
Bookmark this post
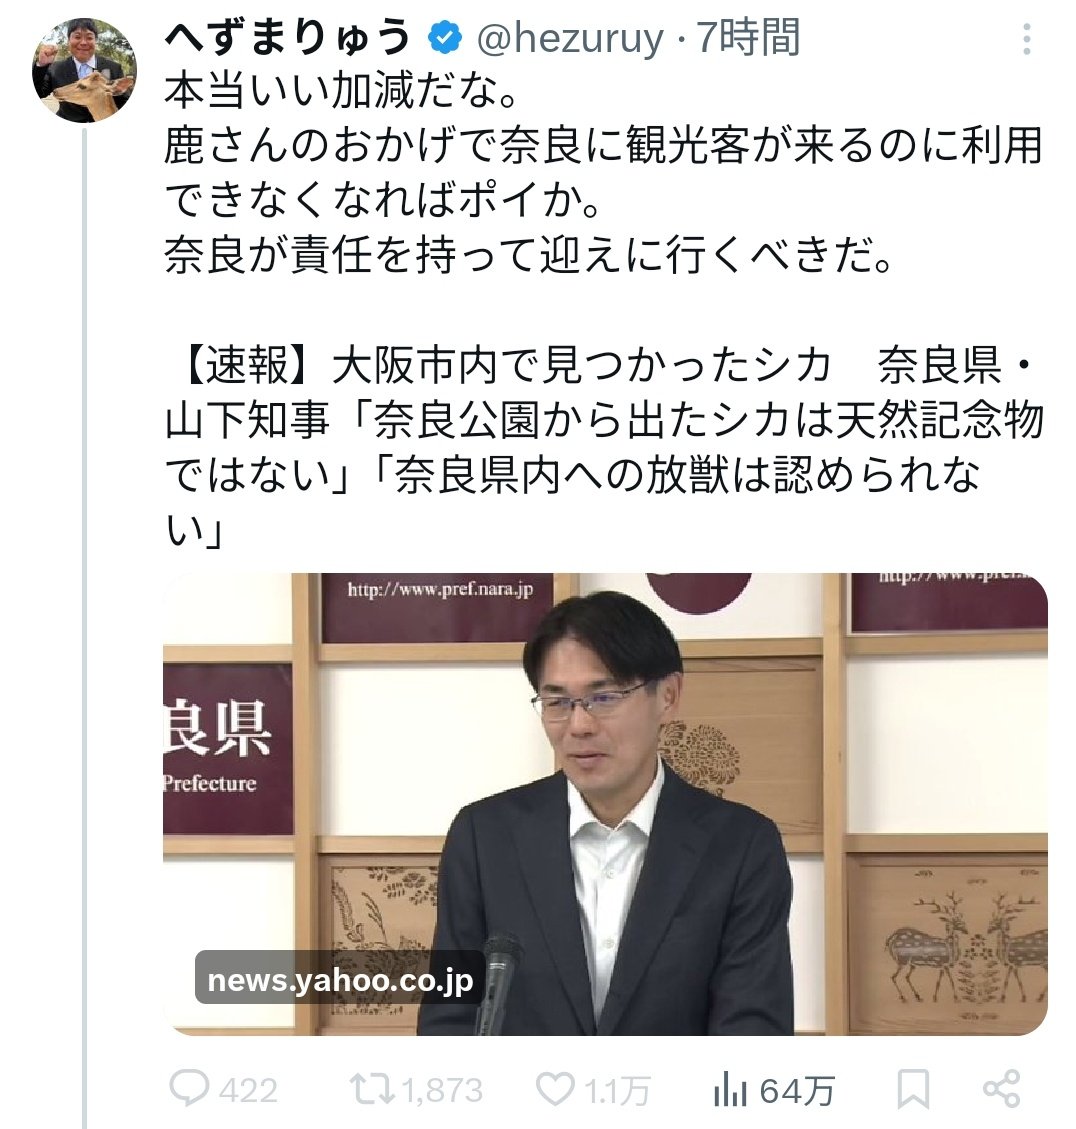point(913,1089)
